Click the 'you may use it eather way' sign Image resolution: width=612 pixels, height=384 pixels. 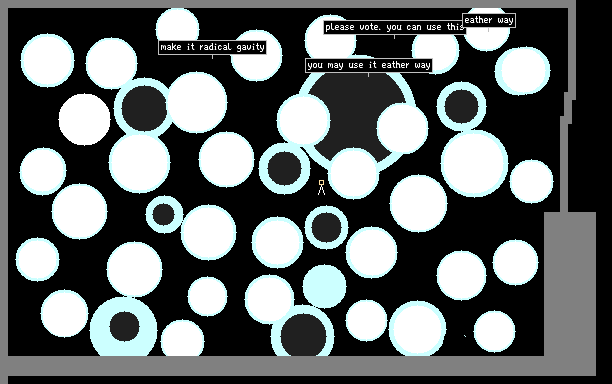click(369, 65)
